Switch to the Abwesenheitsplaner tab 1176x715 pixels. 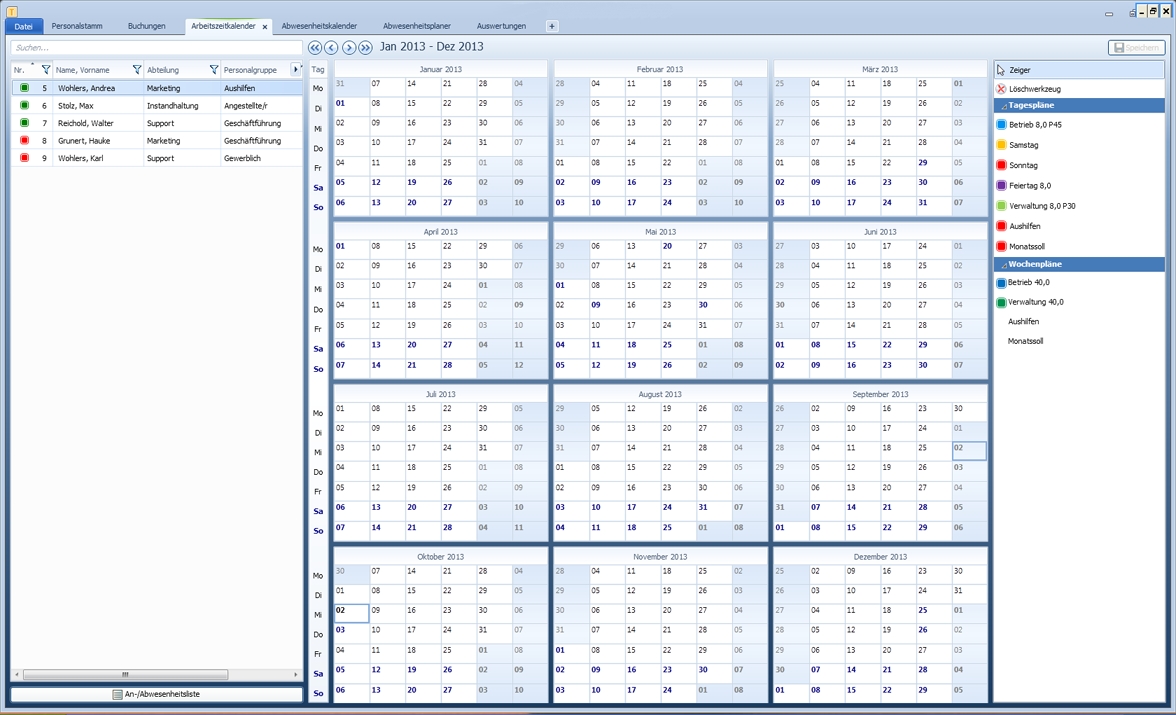[417, 26]
